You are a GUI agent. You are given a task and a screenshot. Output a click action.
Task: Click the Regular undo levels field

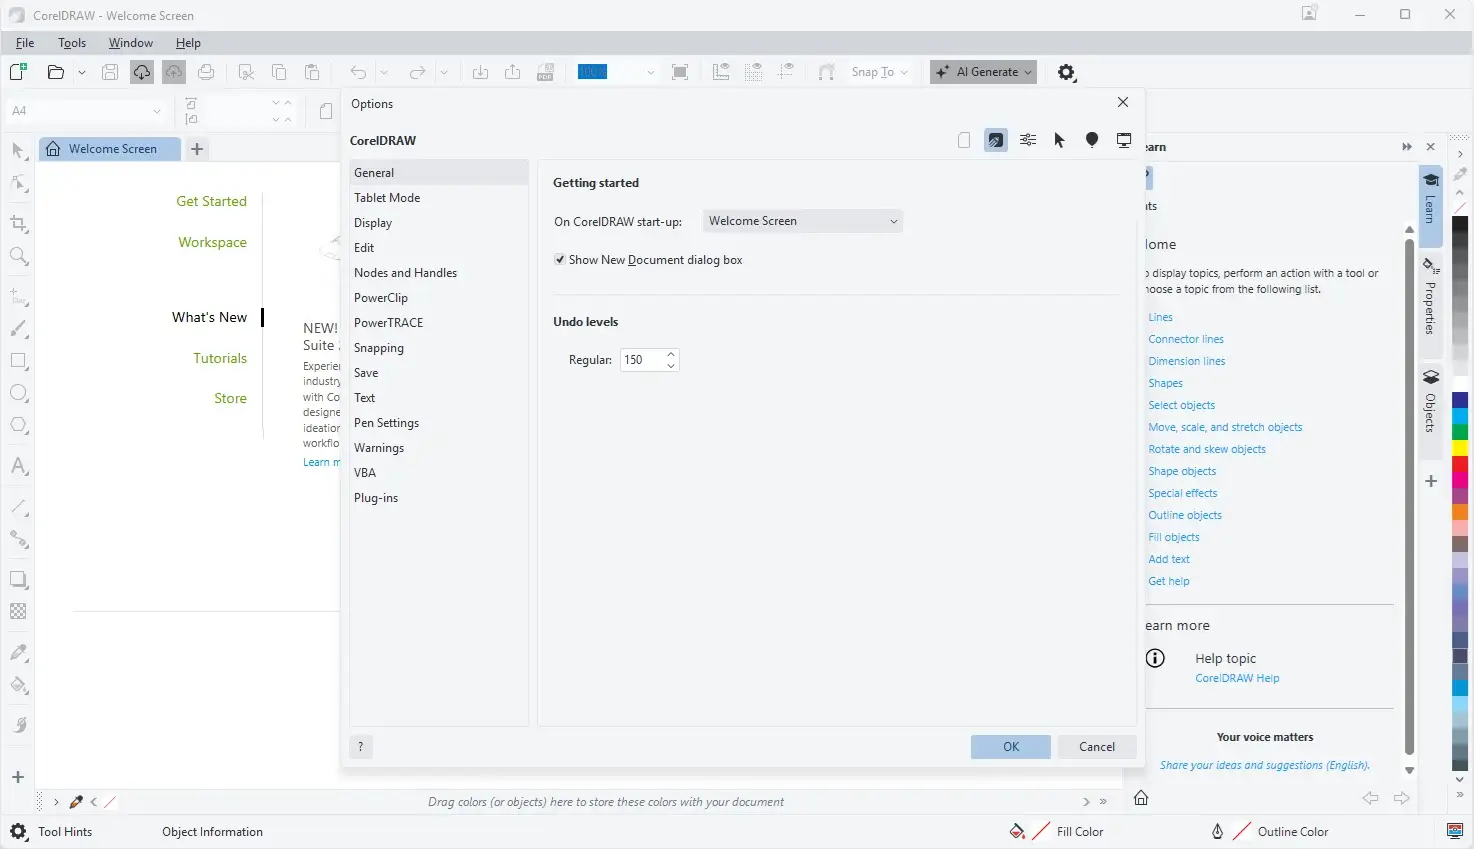click(642, 360)
